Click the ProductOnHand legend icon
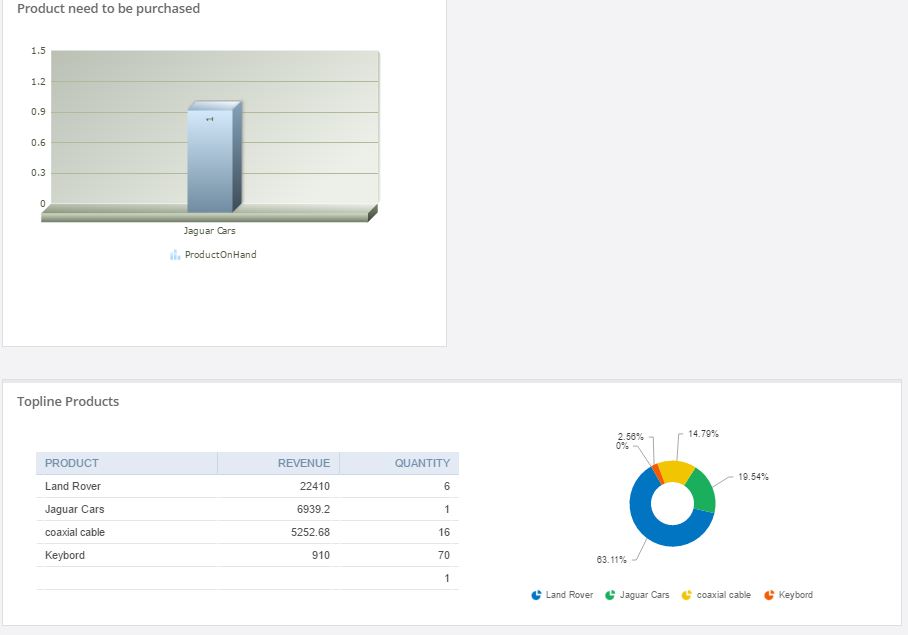This screenshot has height=635, width=908. pyautogui.click(x=175, y=255)
